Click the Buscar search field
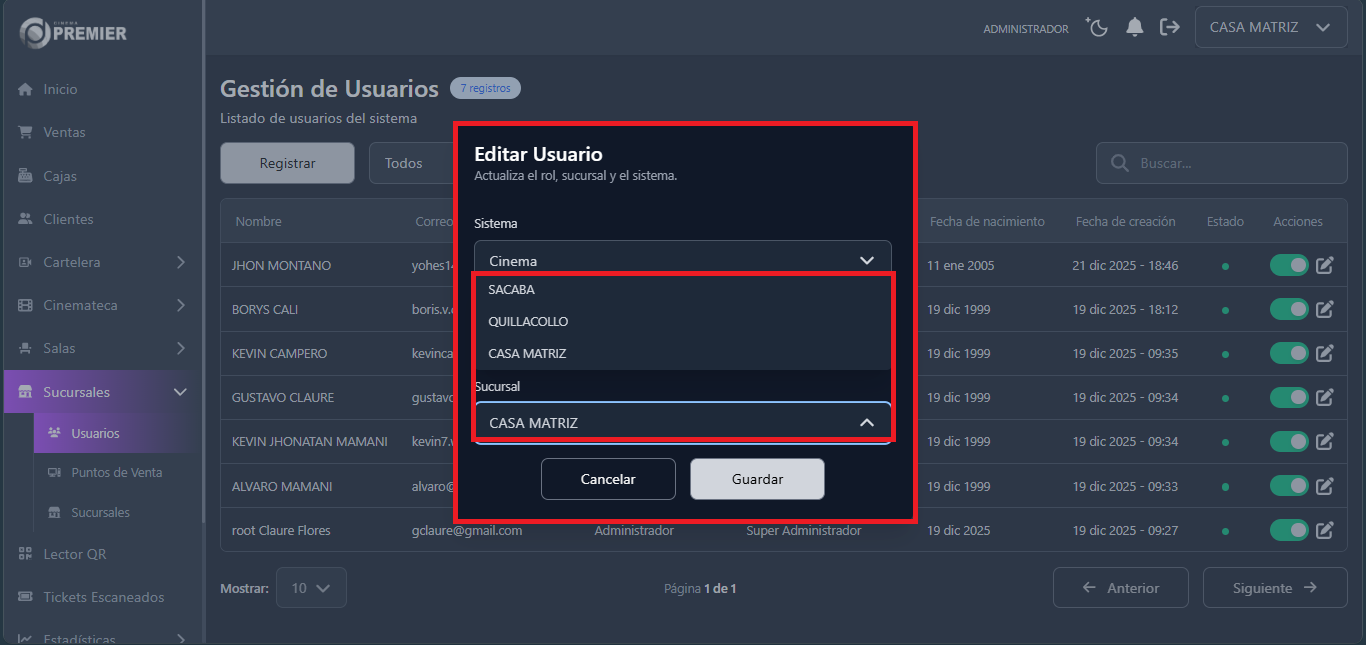This screenshot has width=1366, height=645. pyautogui.click(x=1221, y=162)
